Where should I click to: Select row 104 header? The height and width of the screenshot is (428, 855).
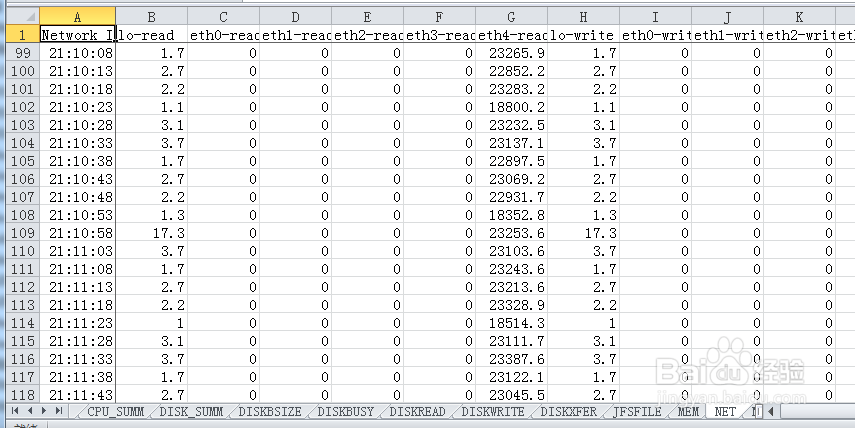coord(22,143)
